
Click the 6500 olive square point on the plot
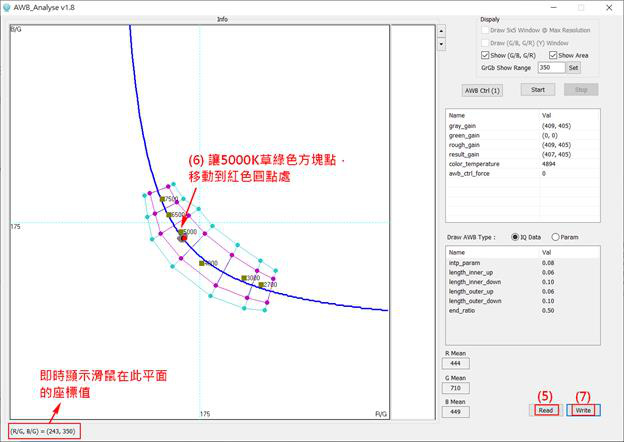coord(169,215)
